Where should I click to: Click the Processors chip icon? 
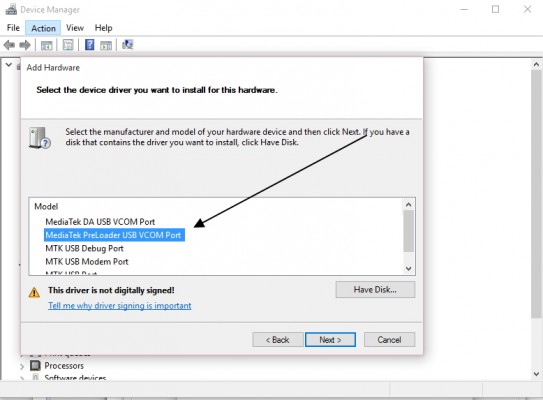(x=35, y=365)
